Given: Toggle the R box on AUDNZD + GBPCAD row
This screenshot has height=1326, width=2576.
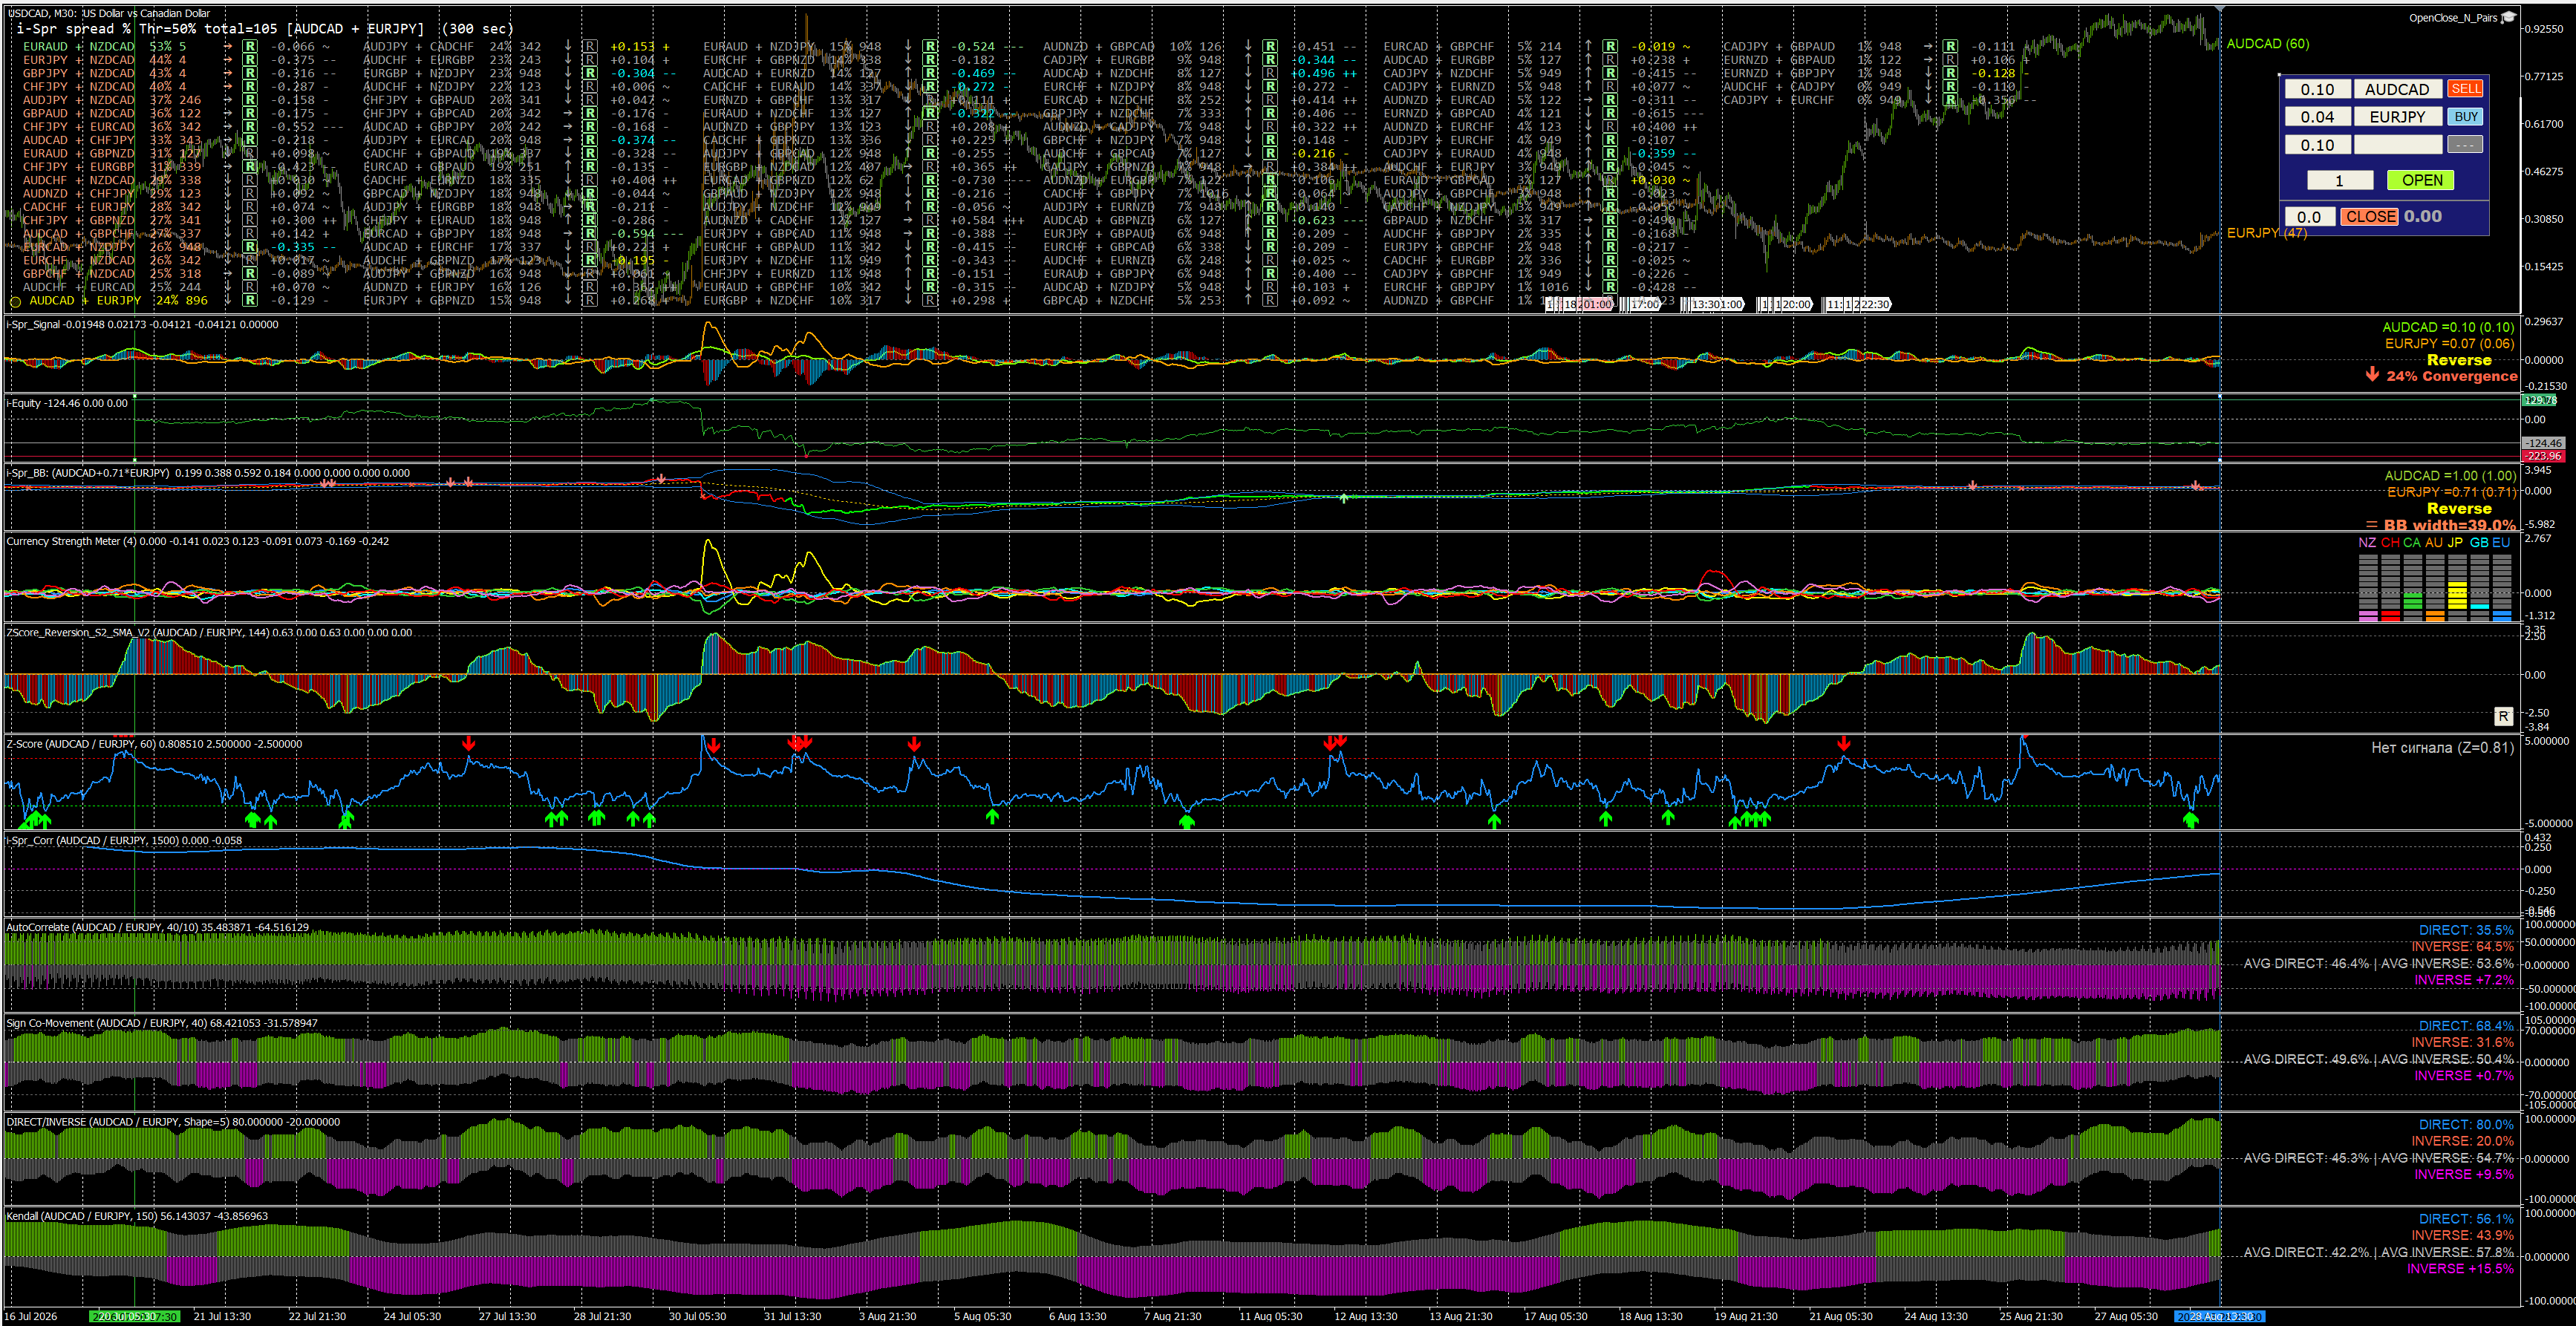Looking at the screenshot, I should (x=1269, y=47).
